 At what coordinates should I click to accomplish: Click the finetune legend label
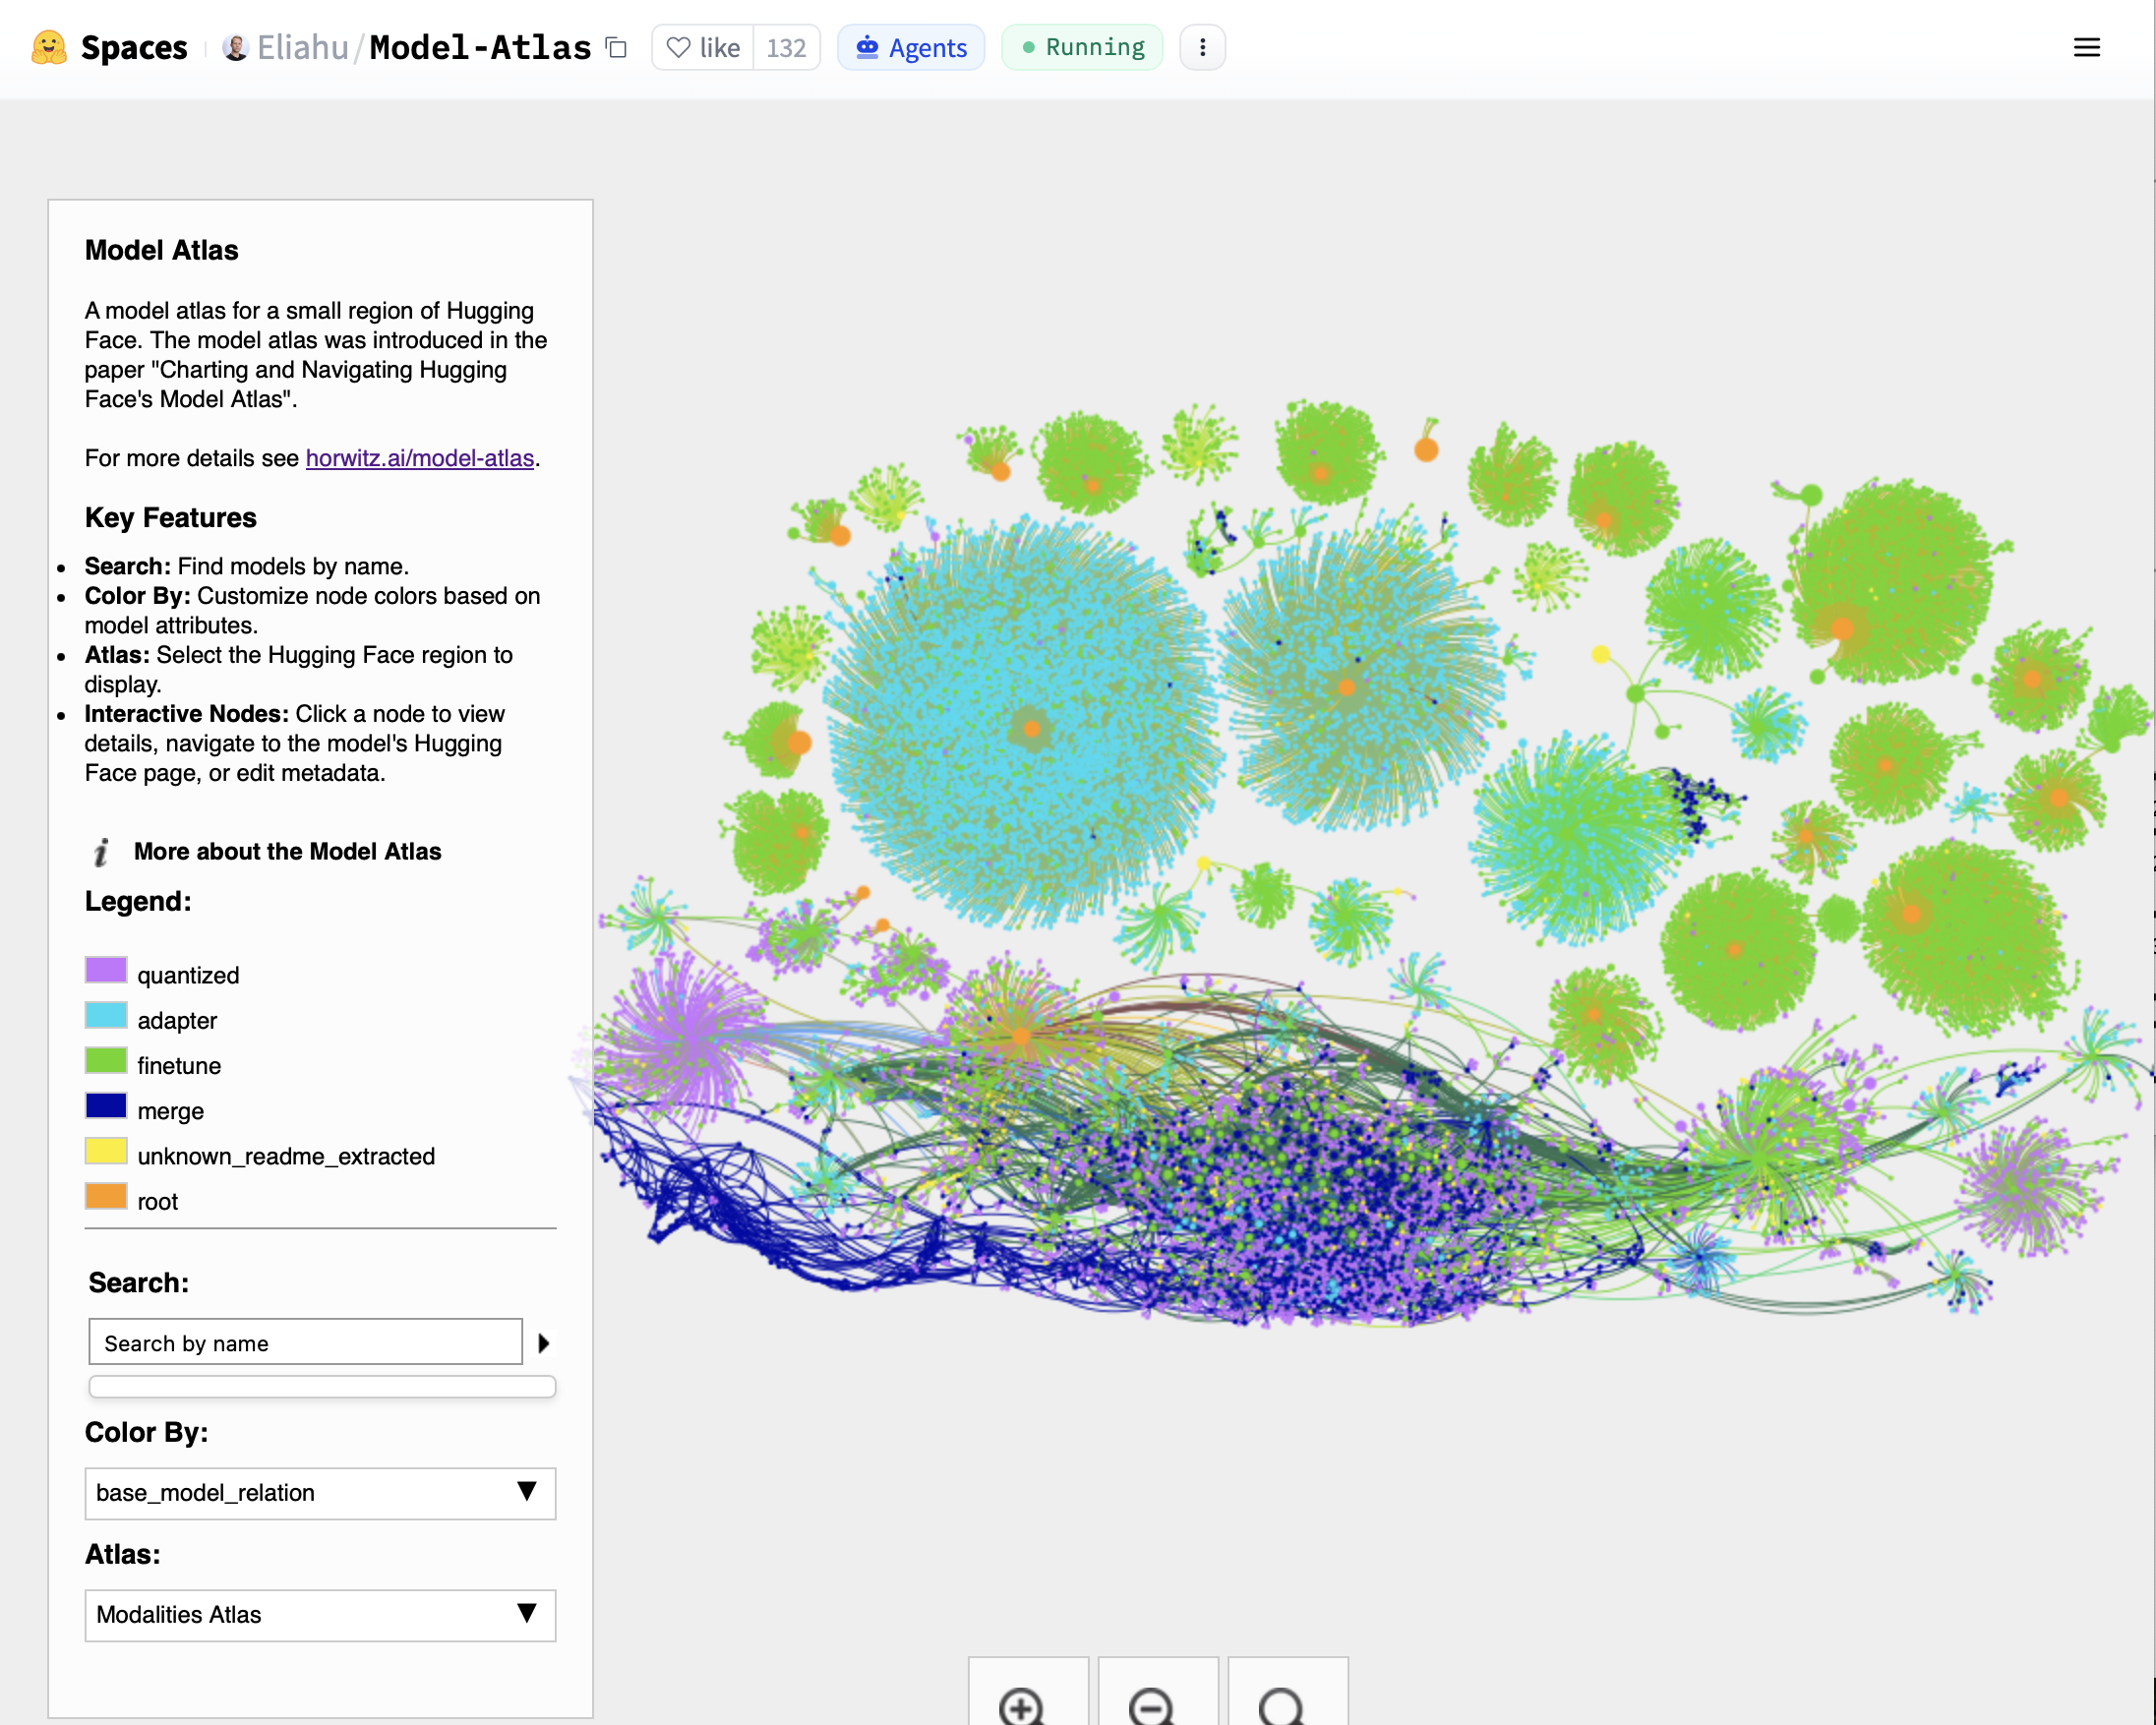click(179, 1066)
